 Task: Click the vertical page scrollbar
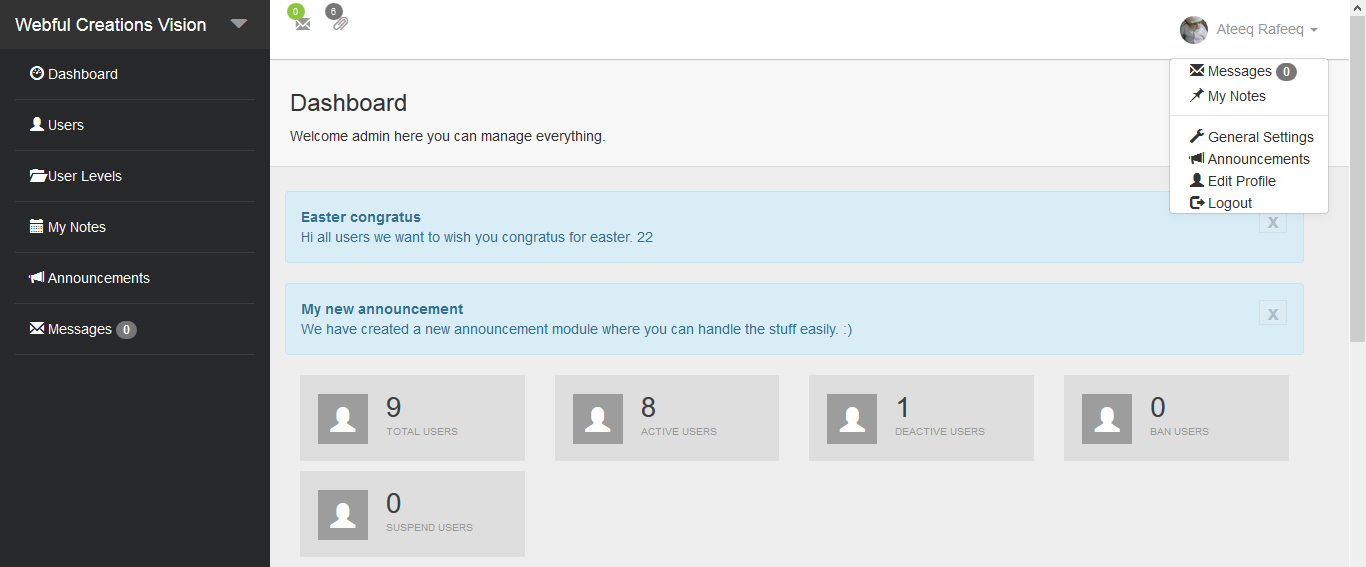pyautogui.click(x=1357, y=200)
